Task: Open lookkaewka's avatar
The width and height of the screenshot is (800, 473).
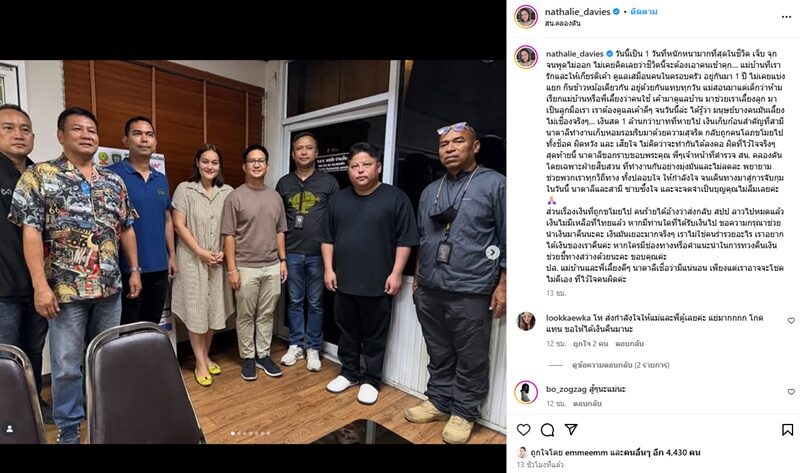Action: (526, 321)
